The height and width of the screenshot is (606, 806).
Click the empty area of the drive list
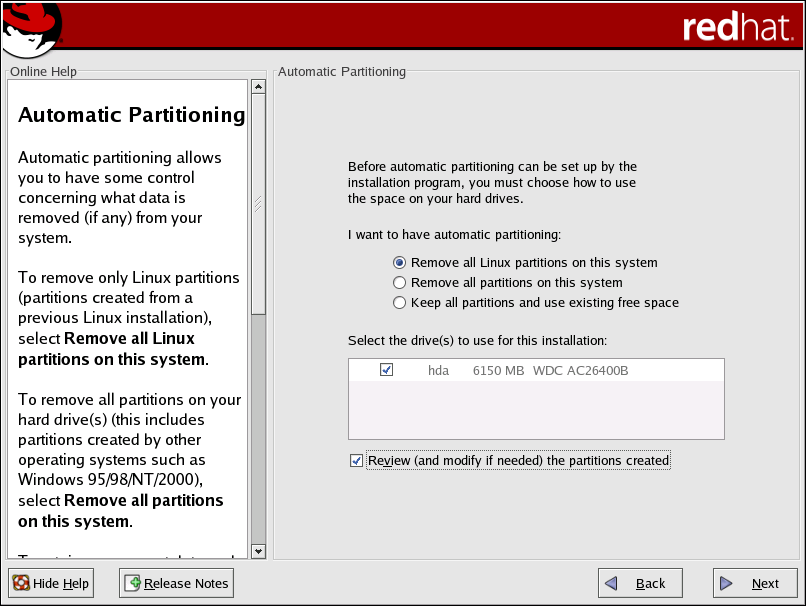[536, 410]
